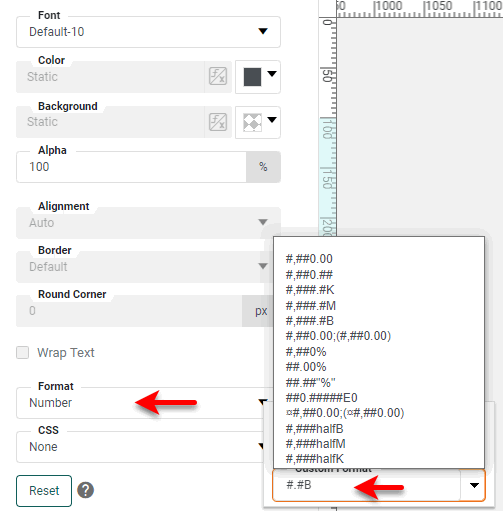Click the Alpha value field
This screenshot has height=511, width=503.
131,167
